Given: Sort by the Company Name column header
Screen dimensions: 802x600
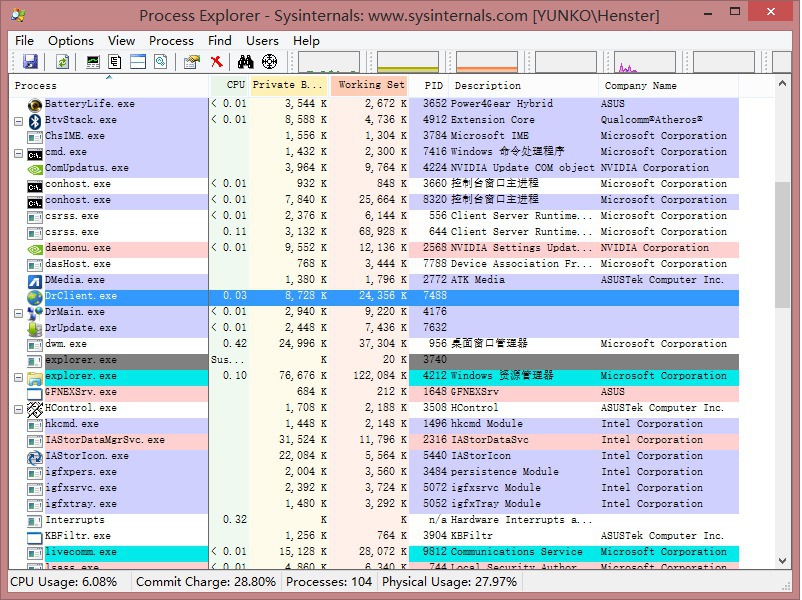Looking at the screenshot, I should click(640, 86).
